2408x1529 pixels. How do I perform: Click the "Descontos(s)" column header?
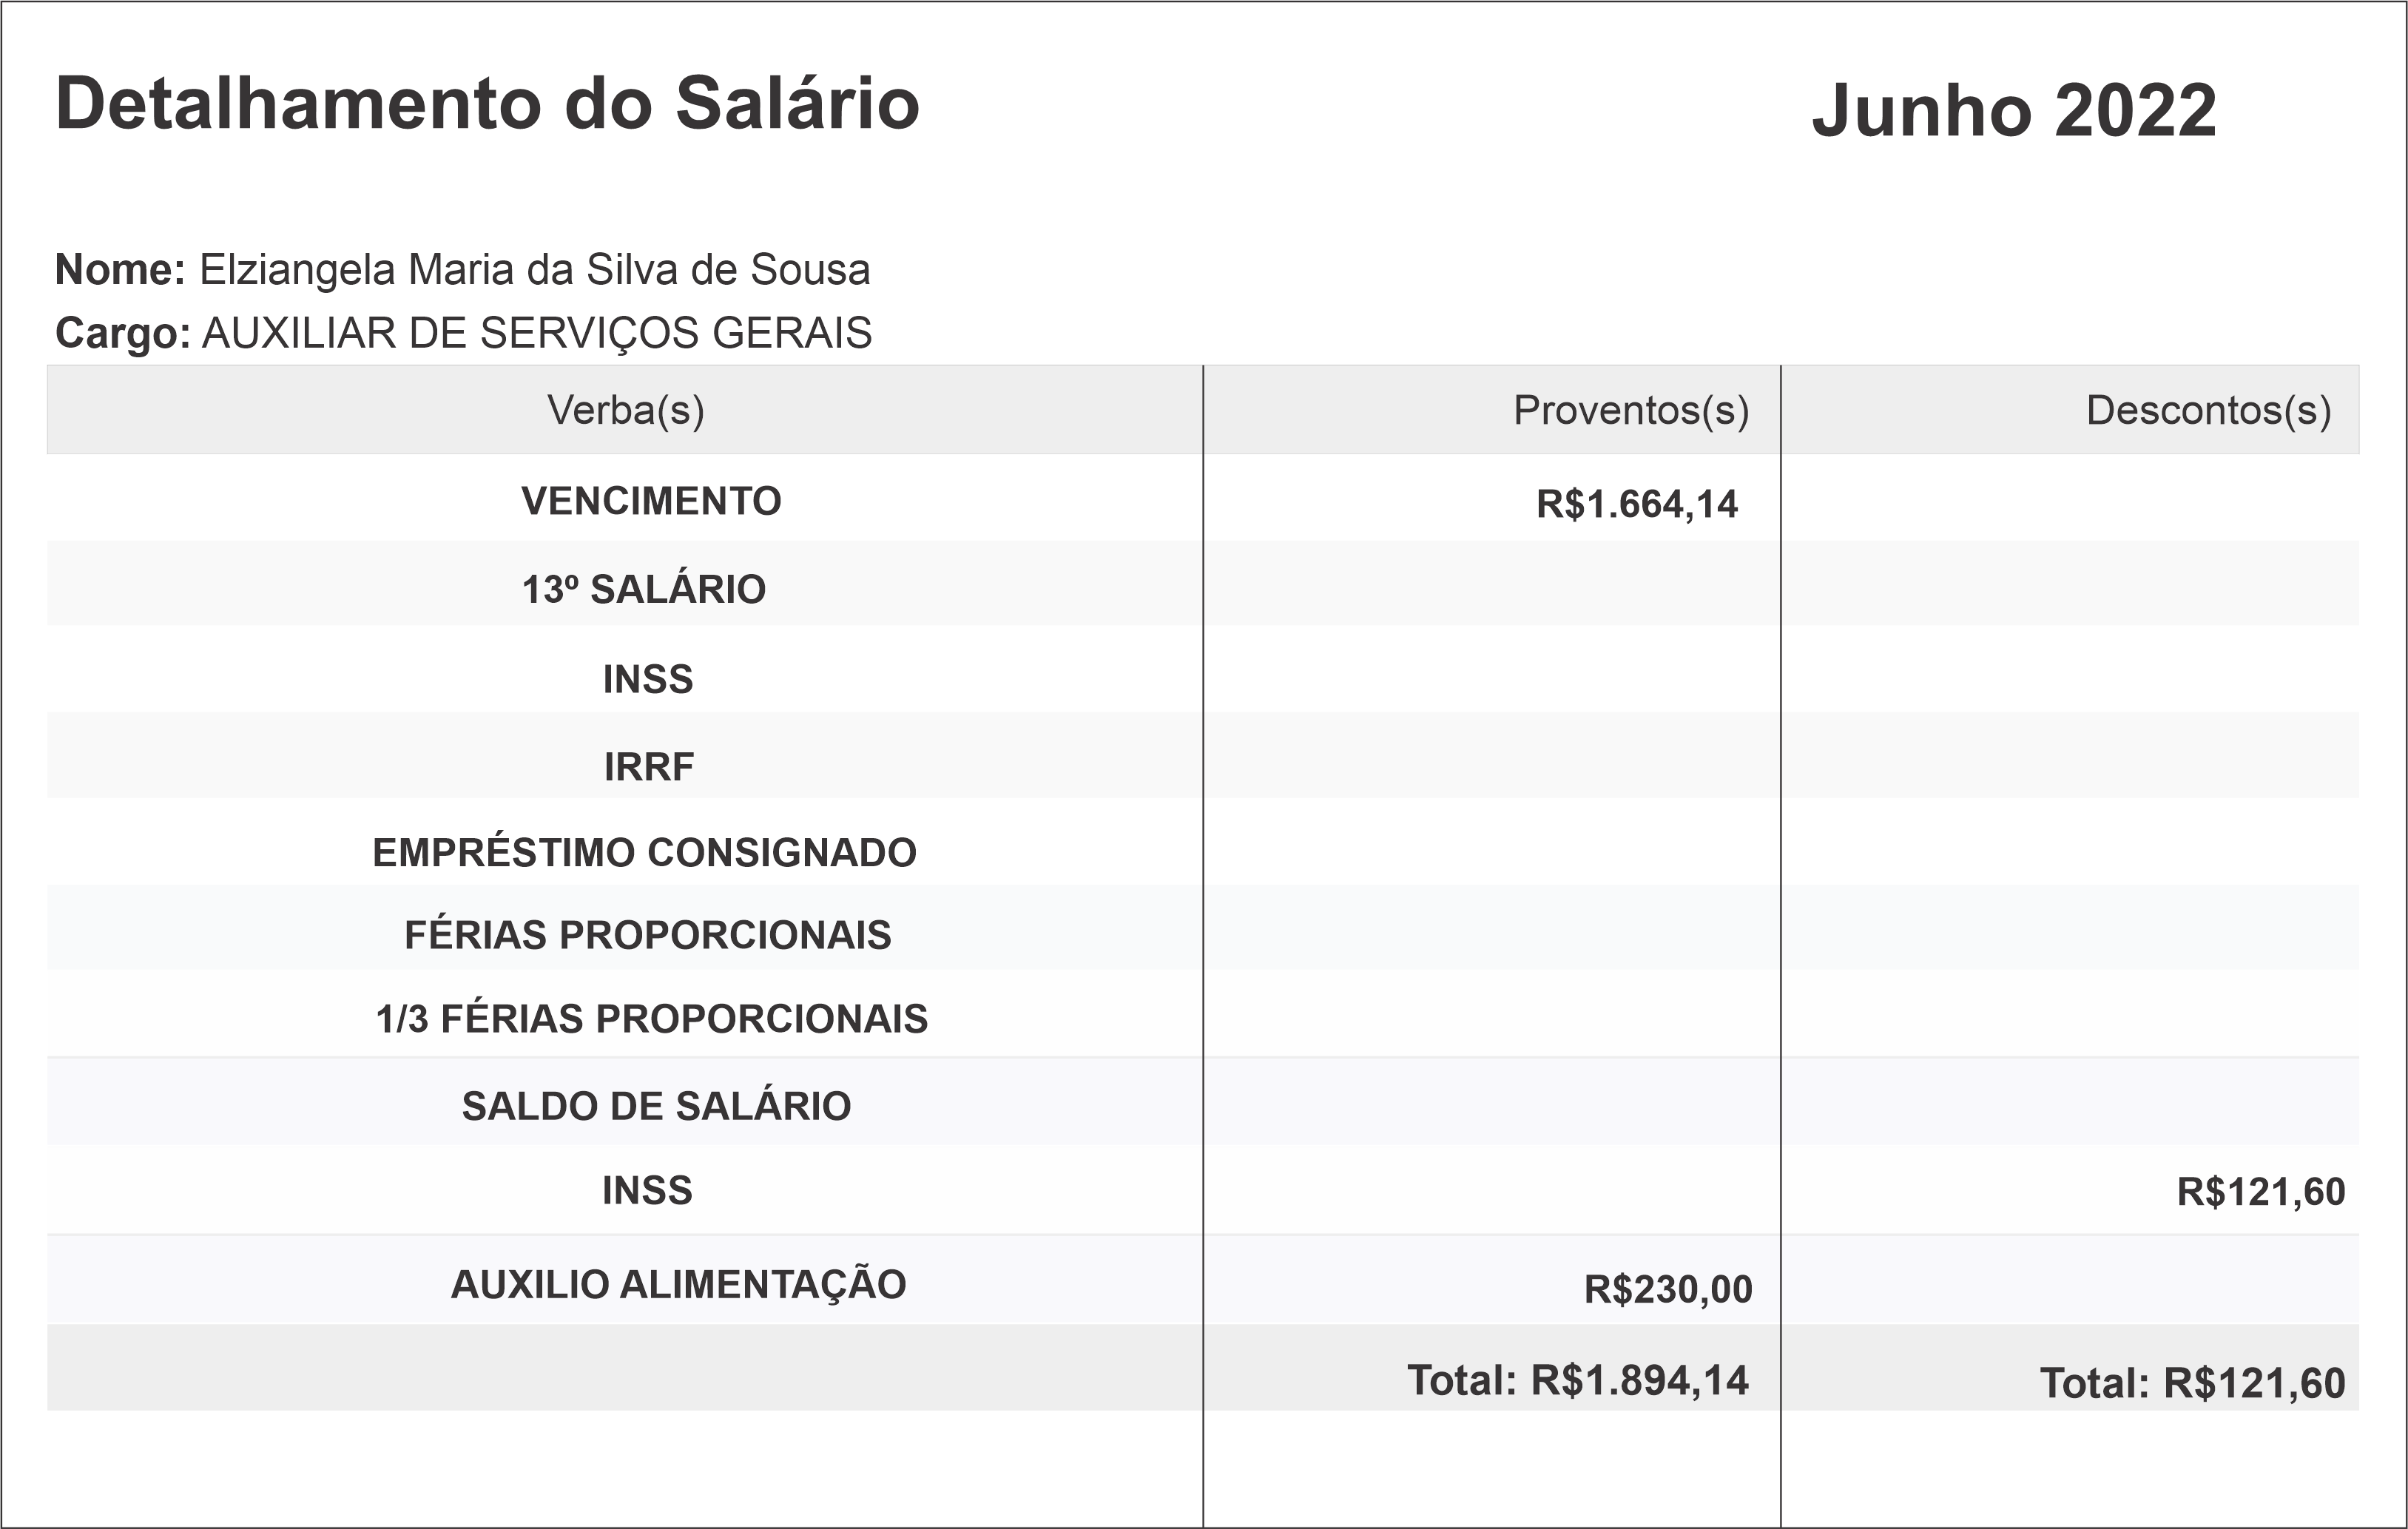[2208, 410]
